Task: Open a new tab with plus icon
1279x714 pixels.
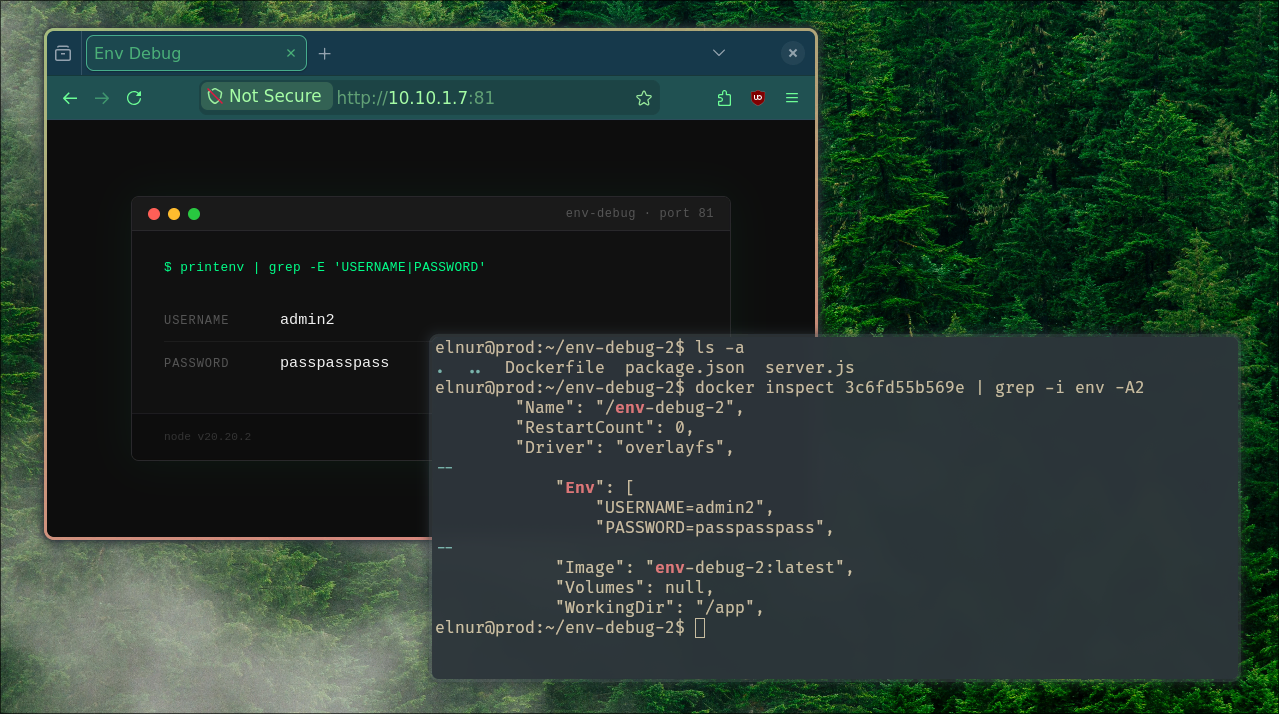Action: (324, 53)
